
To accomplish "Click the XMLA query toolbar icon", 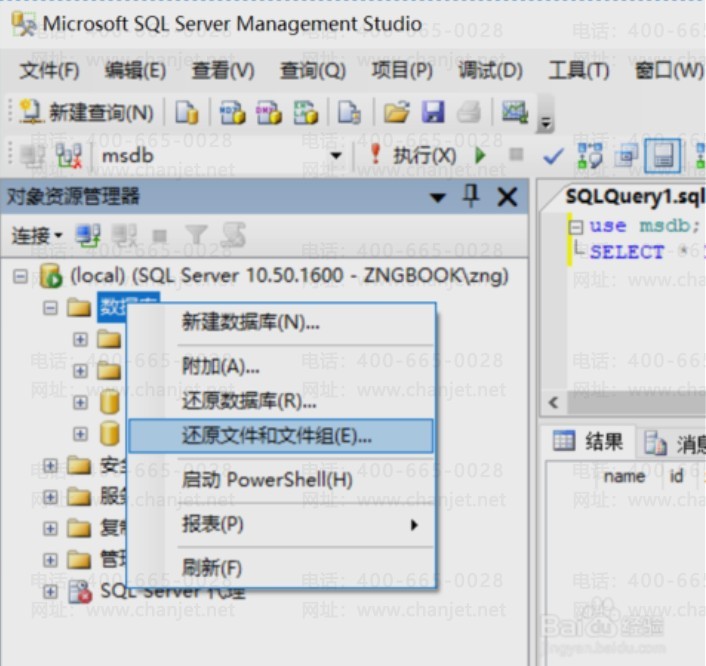I will point(306,112).
